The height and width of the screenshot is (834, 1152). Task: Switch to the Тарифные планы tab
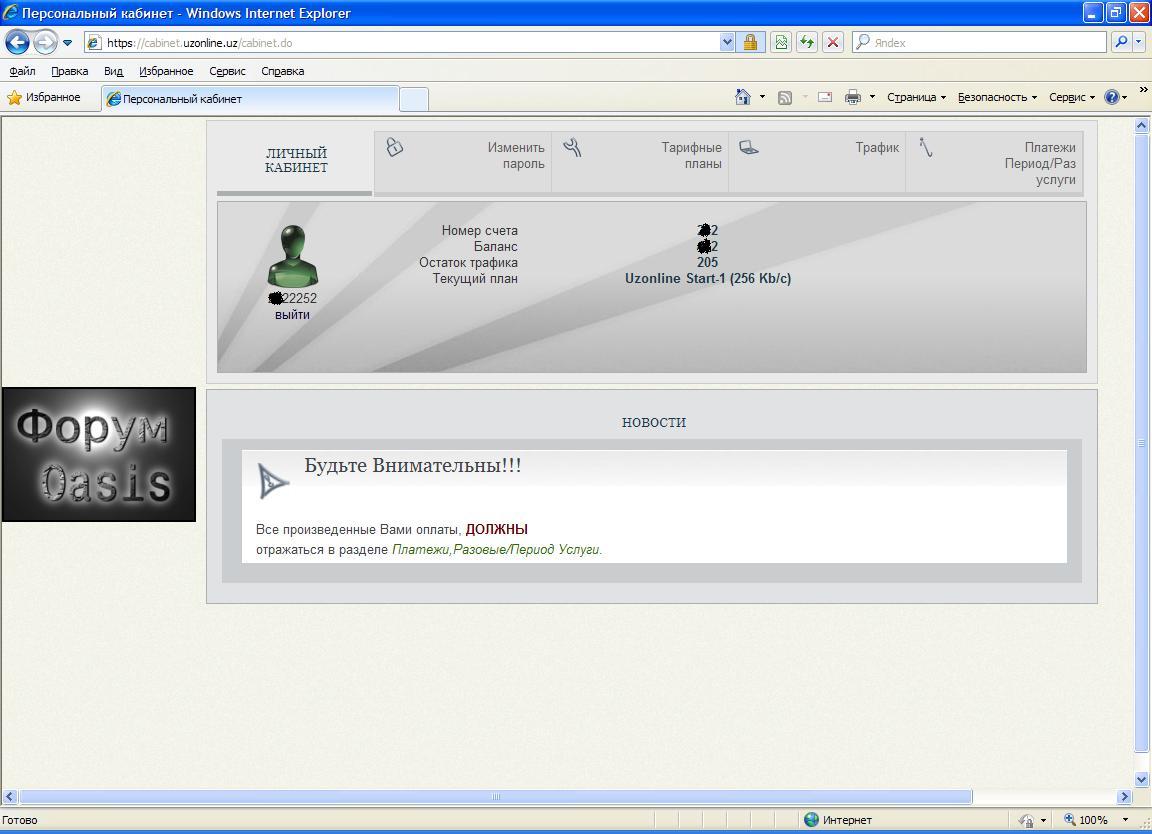tap(690, 156)
